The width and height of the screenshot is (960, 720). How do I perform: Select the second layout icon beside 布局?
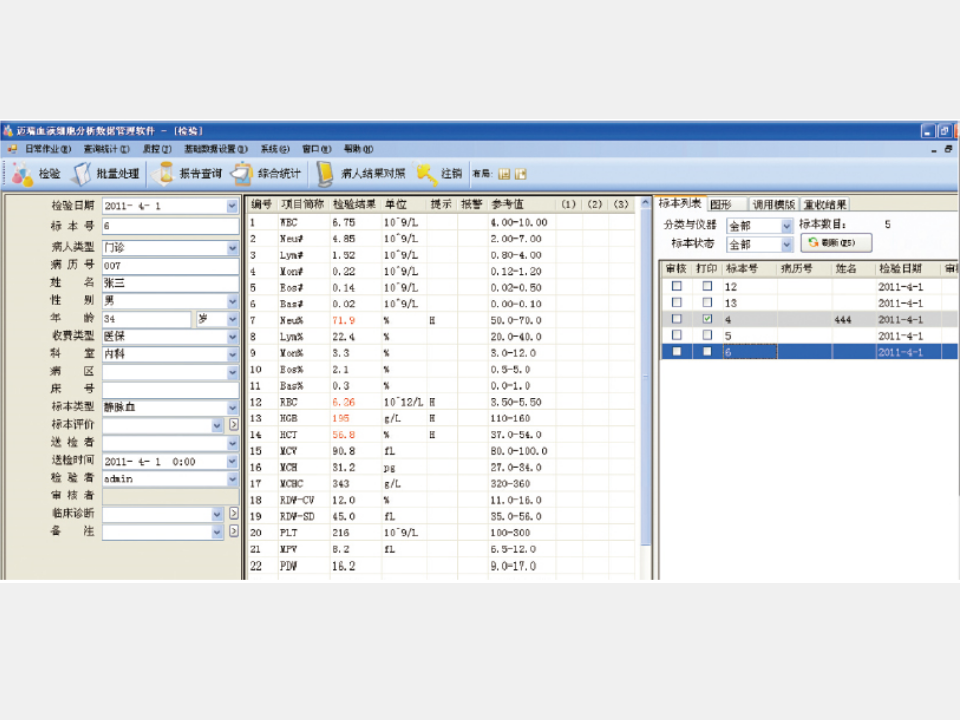pos(521,174)
